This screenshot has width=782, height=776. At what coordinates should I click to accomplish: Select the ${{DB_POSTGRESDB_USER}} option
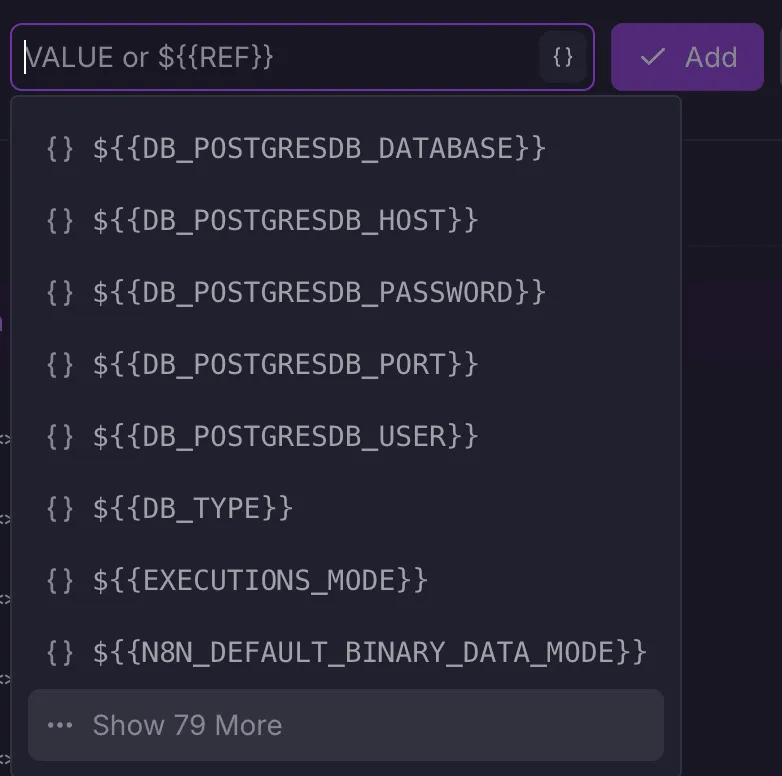click(285, 436)
